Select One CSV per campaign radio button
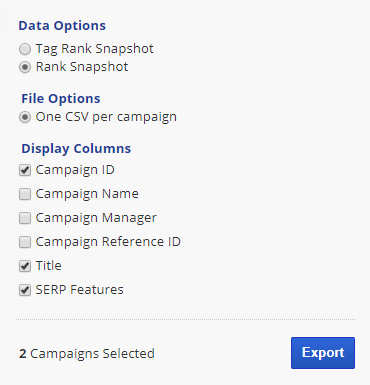Image resolution: width=370 pixels, height=385 pixels. point(25,117)
